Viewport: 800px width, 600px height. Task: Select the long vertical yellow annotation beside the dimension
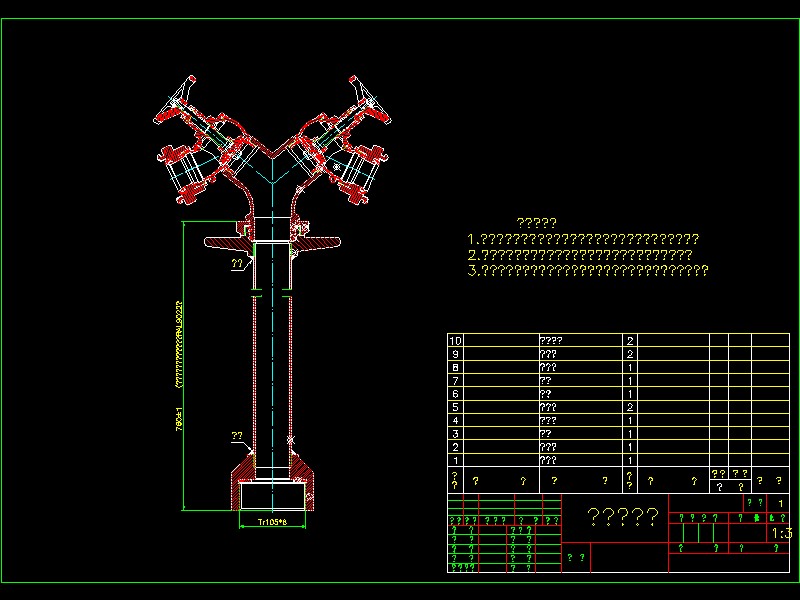[x=179, y=345]
